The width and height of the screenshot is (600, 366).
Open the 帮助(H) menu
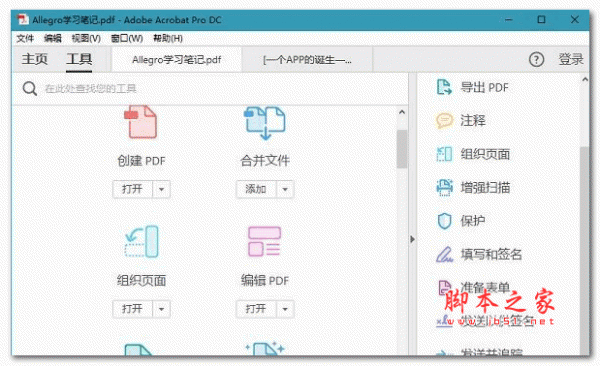pyautogui.click(x=168, y=38)
